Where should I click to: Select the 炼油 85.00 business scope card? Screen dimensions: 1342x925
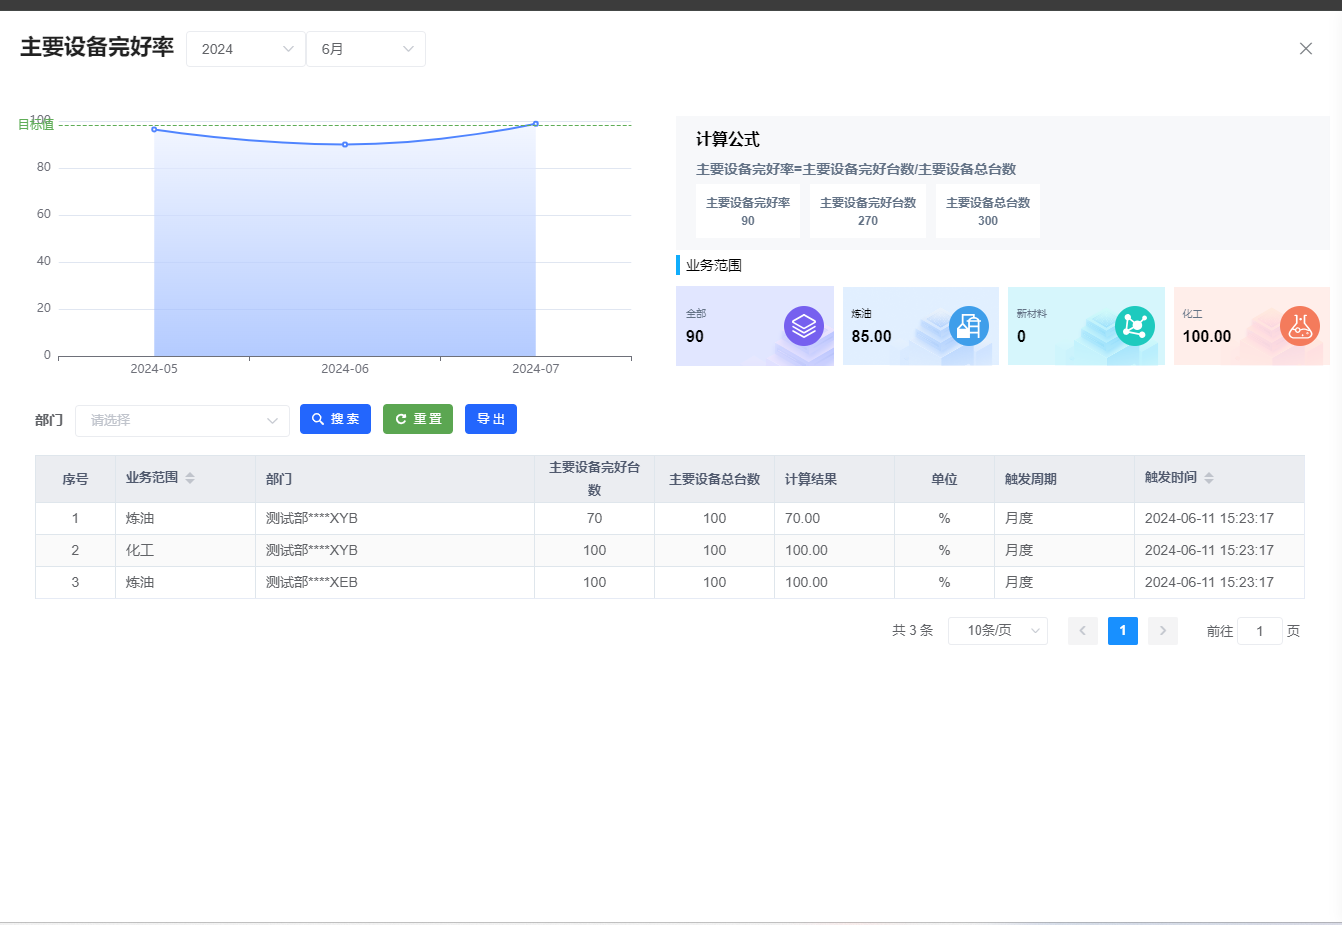point(921,326)
